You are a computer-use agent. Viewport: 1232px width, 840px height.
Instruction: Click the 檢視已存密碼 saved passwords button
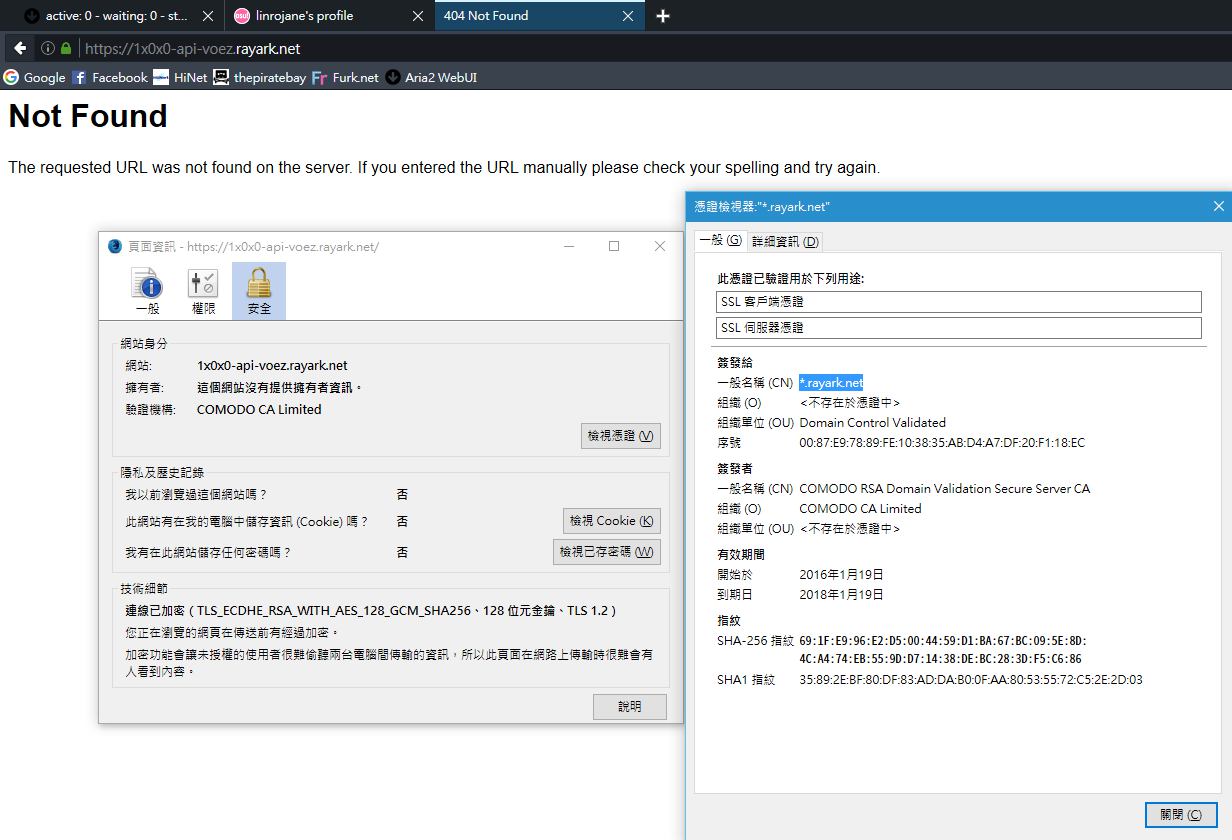(606, 552)
